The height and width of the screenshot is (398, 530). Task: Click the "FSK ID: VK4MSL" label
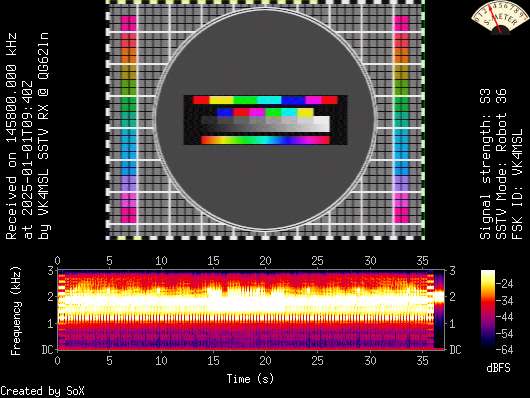coord(517,184)
